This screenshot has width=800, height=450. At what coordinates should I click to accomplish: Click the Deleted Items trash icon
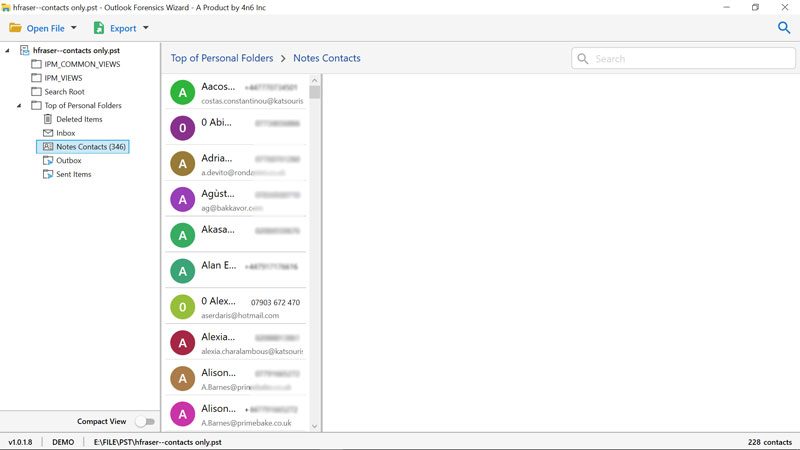[48, 119]
